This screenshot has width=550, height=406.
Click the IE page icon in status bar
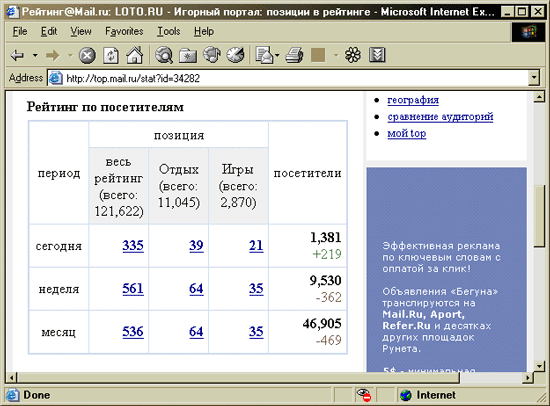[x=12, y=395]
